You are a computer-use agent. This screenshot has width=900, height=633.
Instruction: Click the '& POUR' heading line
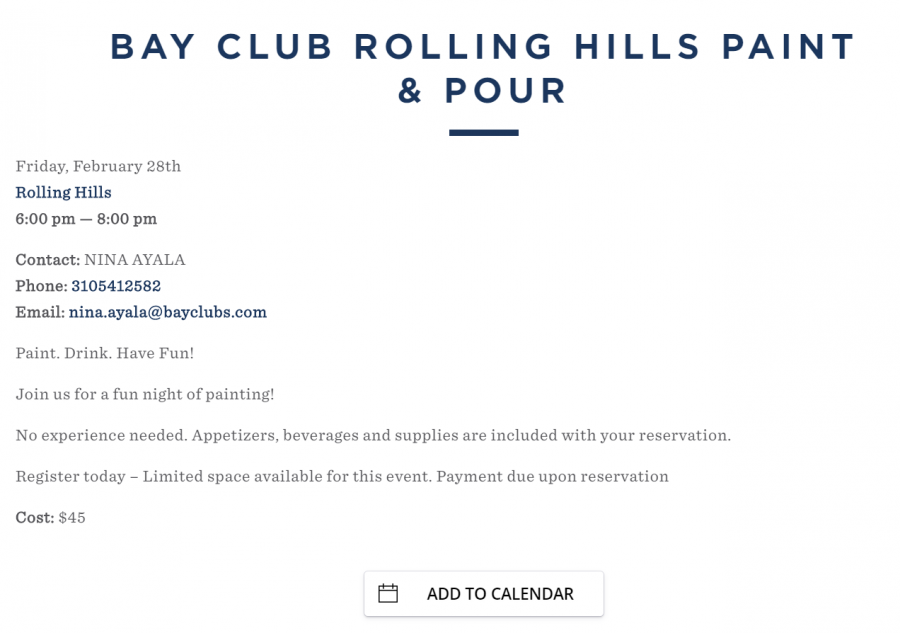(x=483, y=91)
